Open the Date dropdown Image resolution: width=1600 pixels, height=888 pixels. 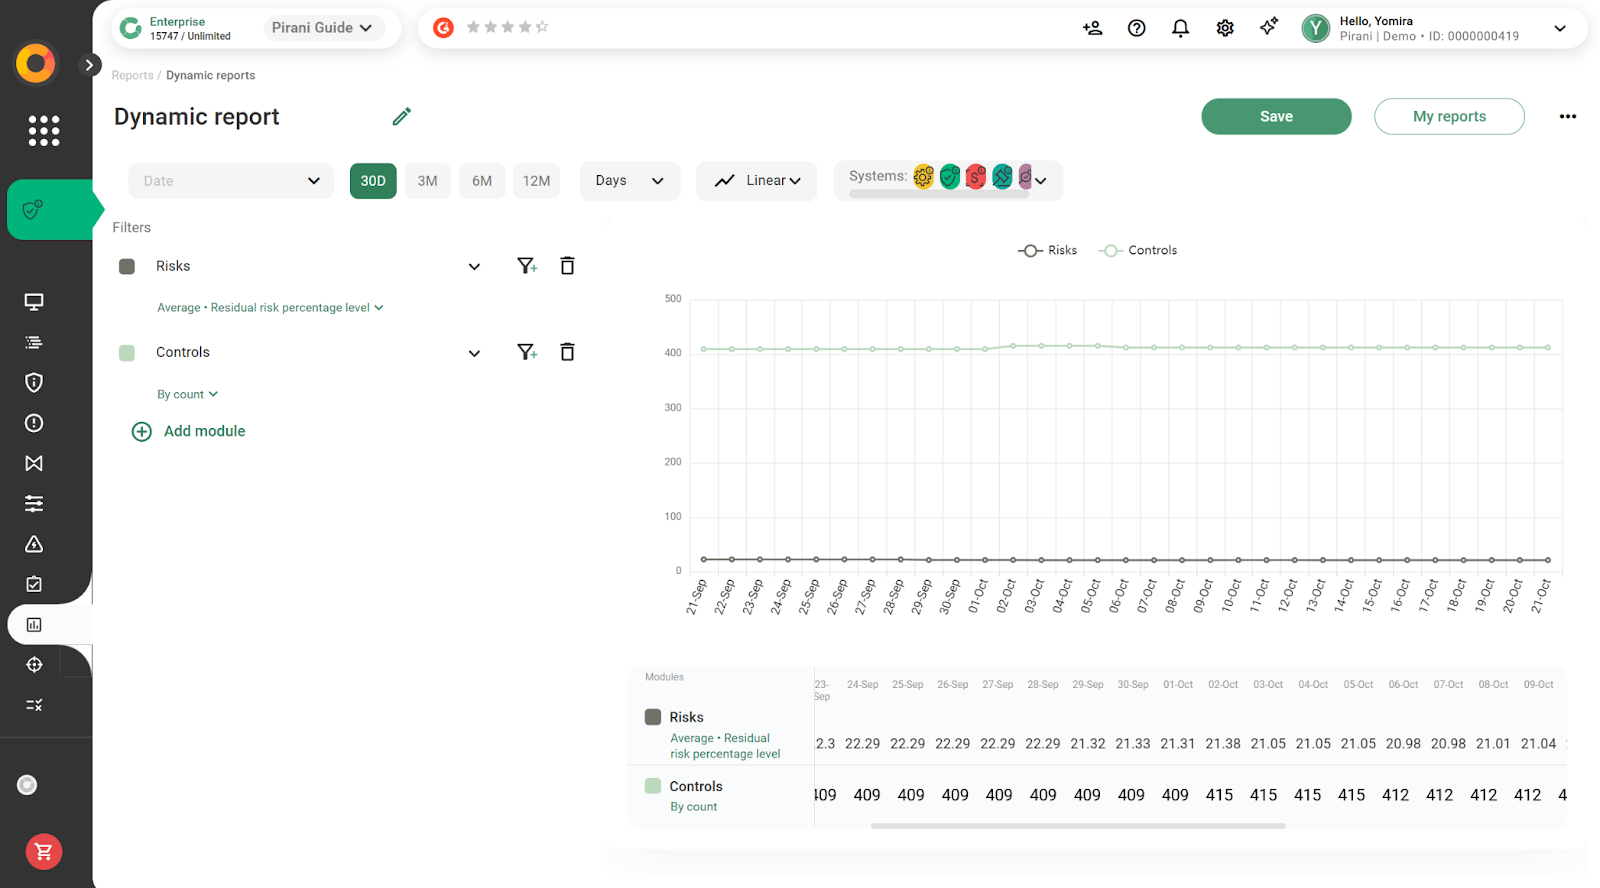coord(231,181)
